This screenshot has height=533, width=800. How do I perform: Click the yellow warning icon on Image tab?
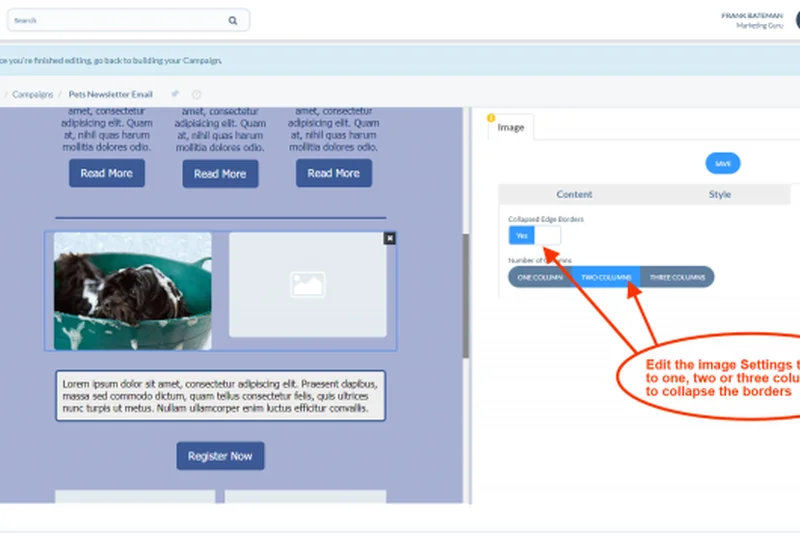[x=491, y=118]
